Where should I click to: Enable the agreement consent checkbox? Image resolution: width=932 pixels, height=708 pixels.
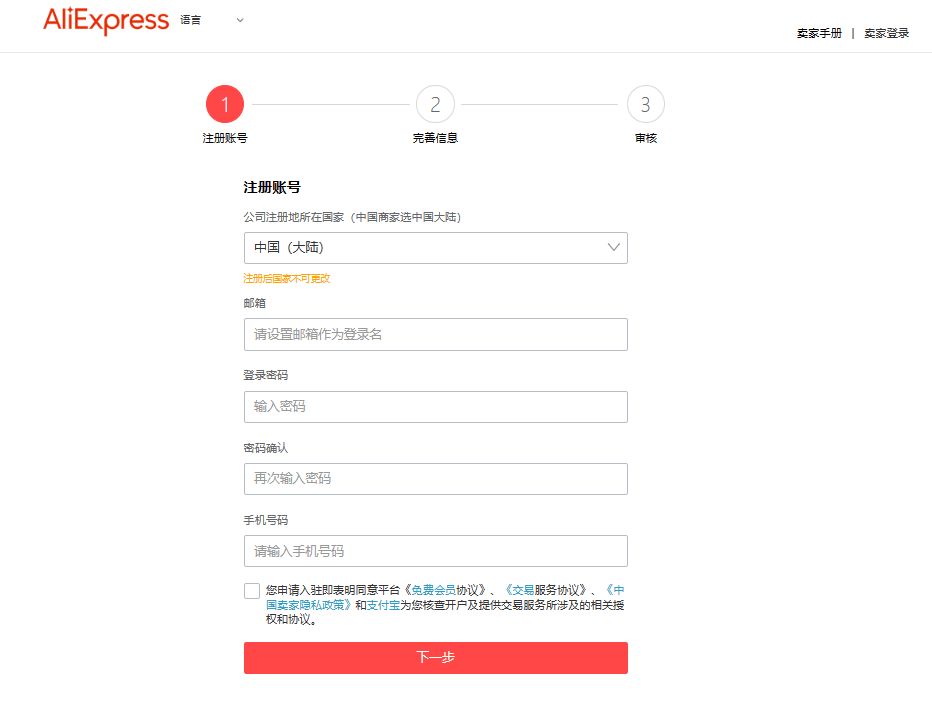[x=250, y=592]
